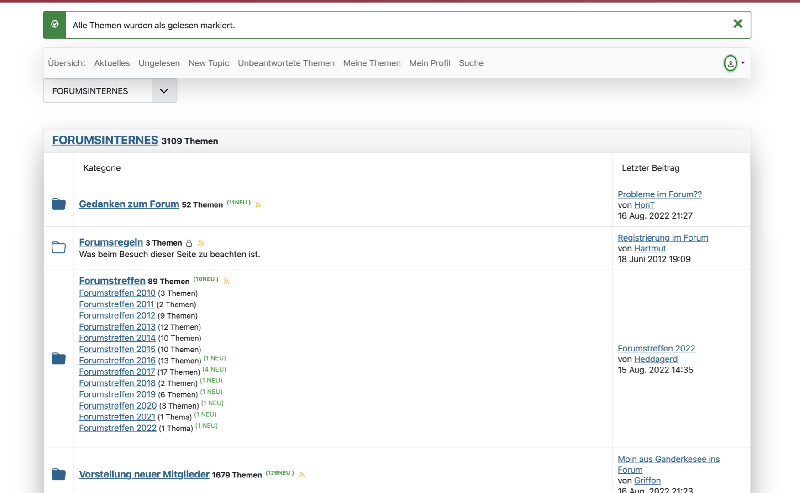
Task: Open the Forumstreffen 2017 subcategory
Action: [x=117, y=371]
